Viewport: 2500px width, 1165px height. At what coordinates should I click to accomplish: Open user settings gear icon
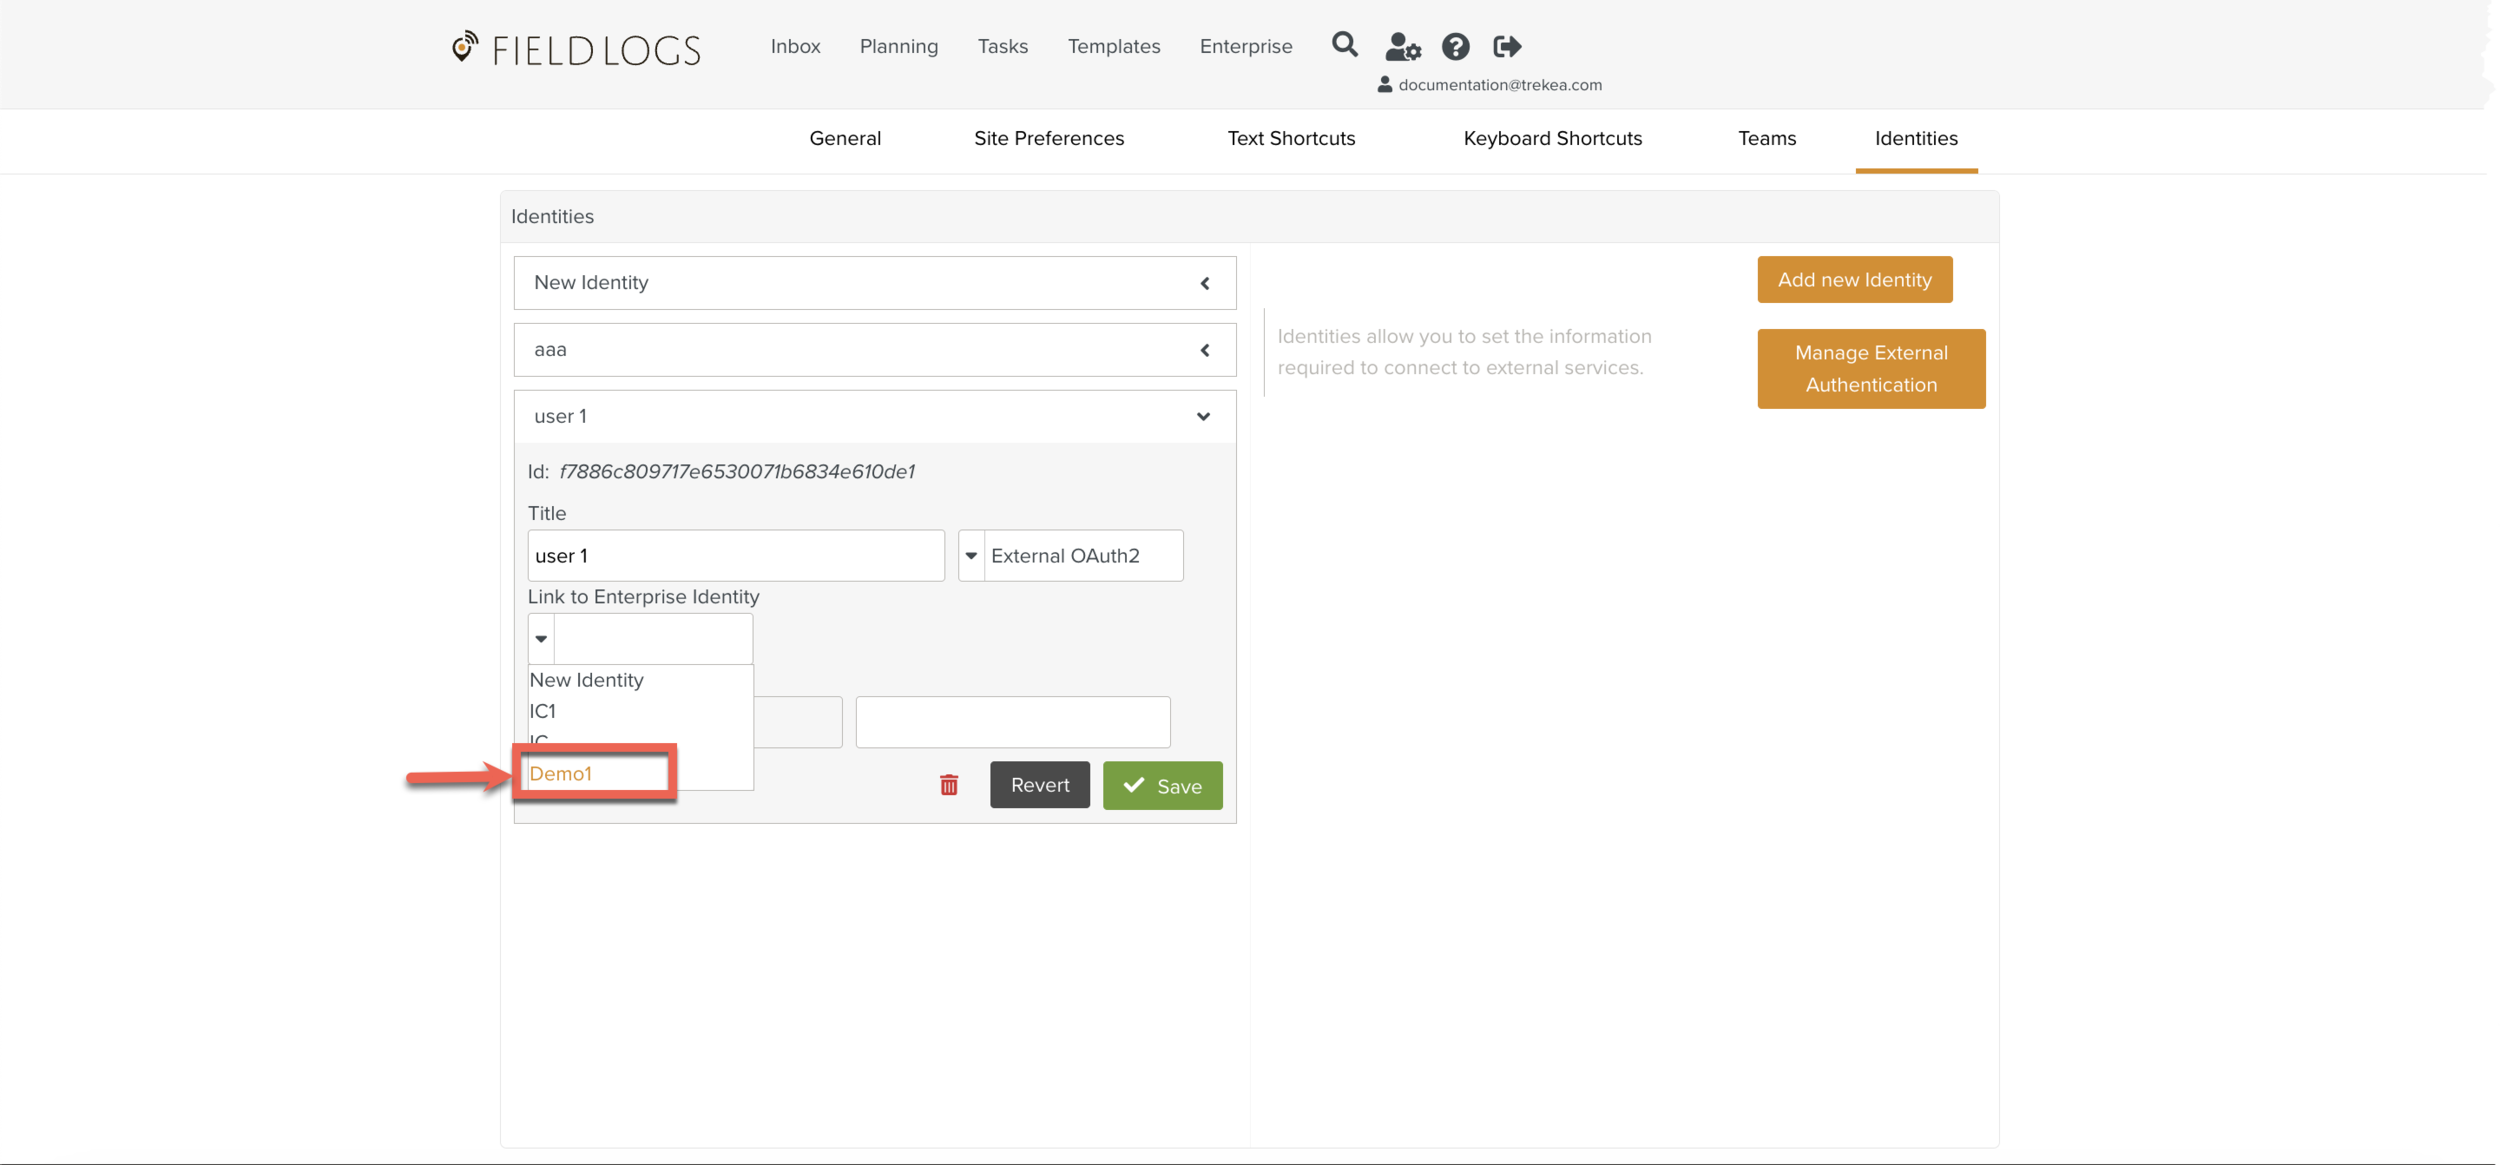[1402, 46]
